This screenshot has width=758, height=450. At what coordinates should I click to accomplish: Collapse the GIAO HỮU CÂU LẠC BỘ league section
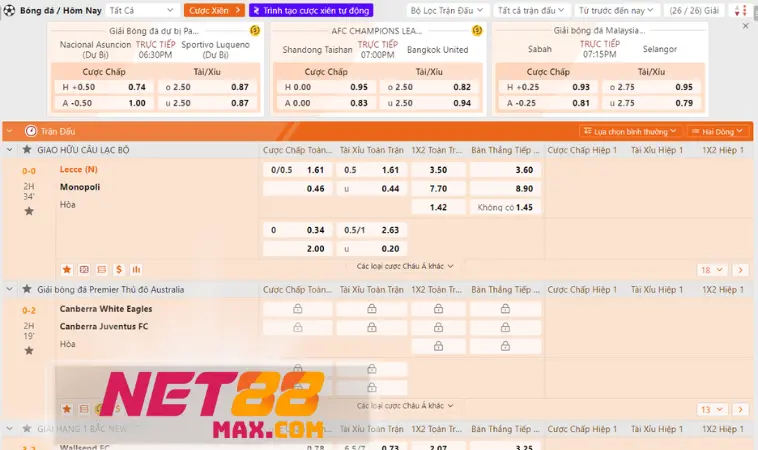(x=10, y=150)
